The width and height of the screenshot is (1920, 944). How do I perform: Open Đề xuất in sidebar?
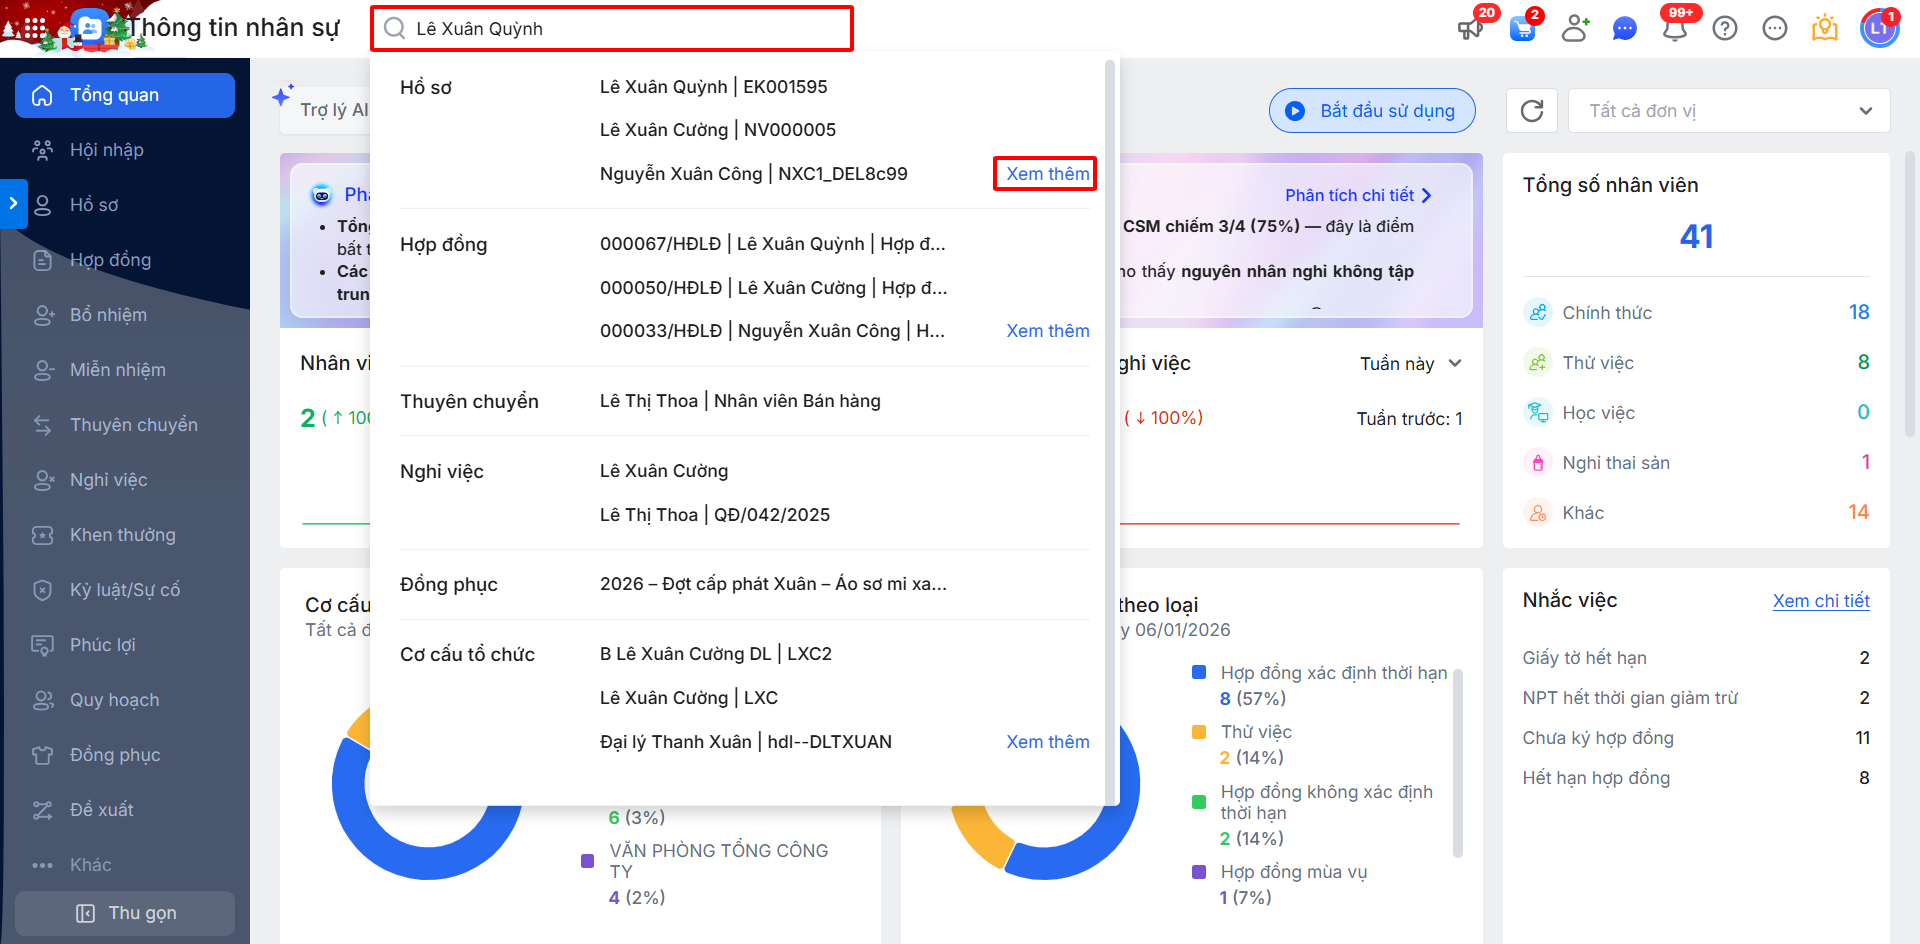tap(125, 810)
